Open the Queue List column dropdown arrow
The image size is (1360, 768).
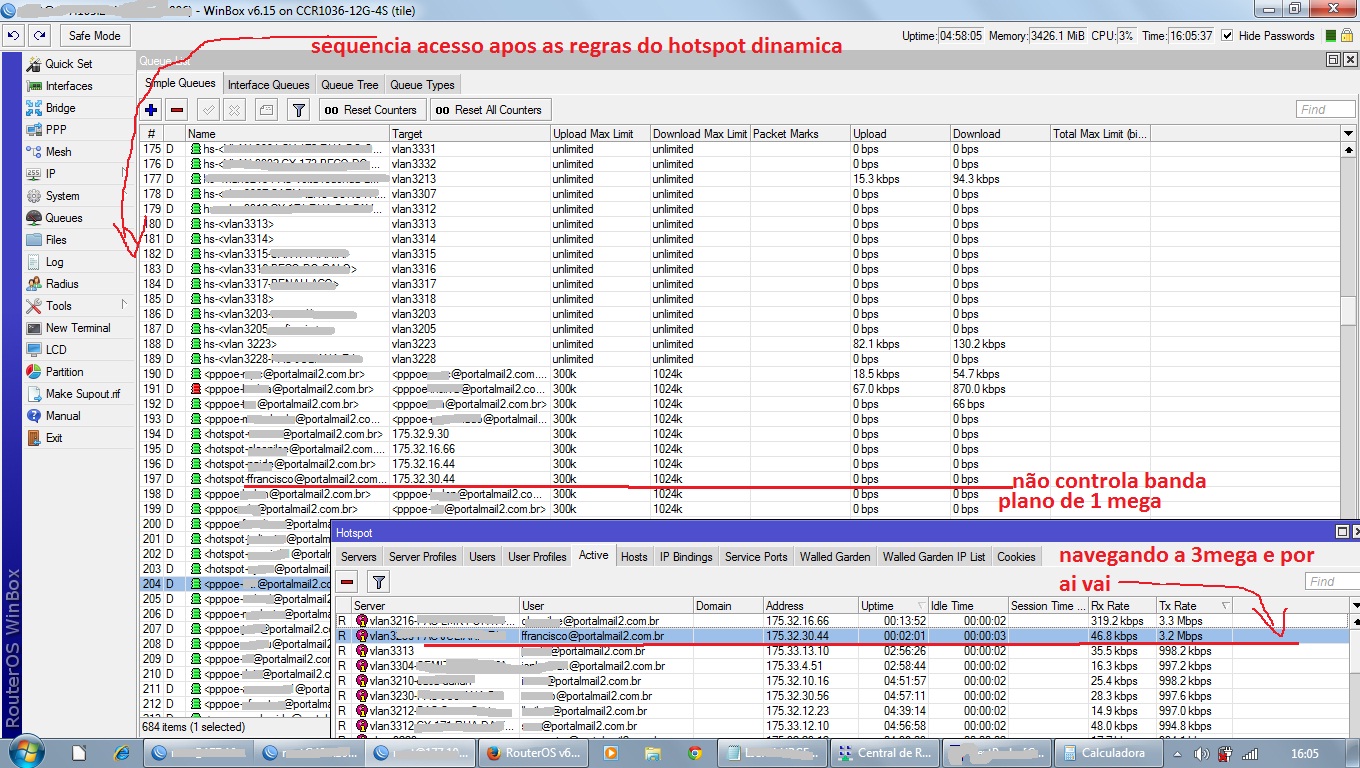pyautogui.click(x=1347, y=134)
